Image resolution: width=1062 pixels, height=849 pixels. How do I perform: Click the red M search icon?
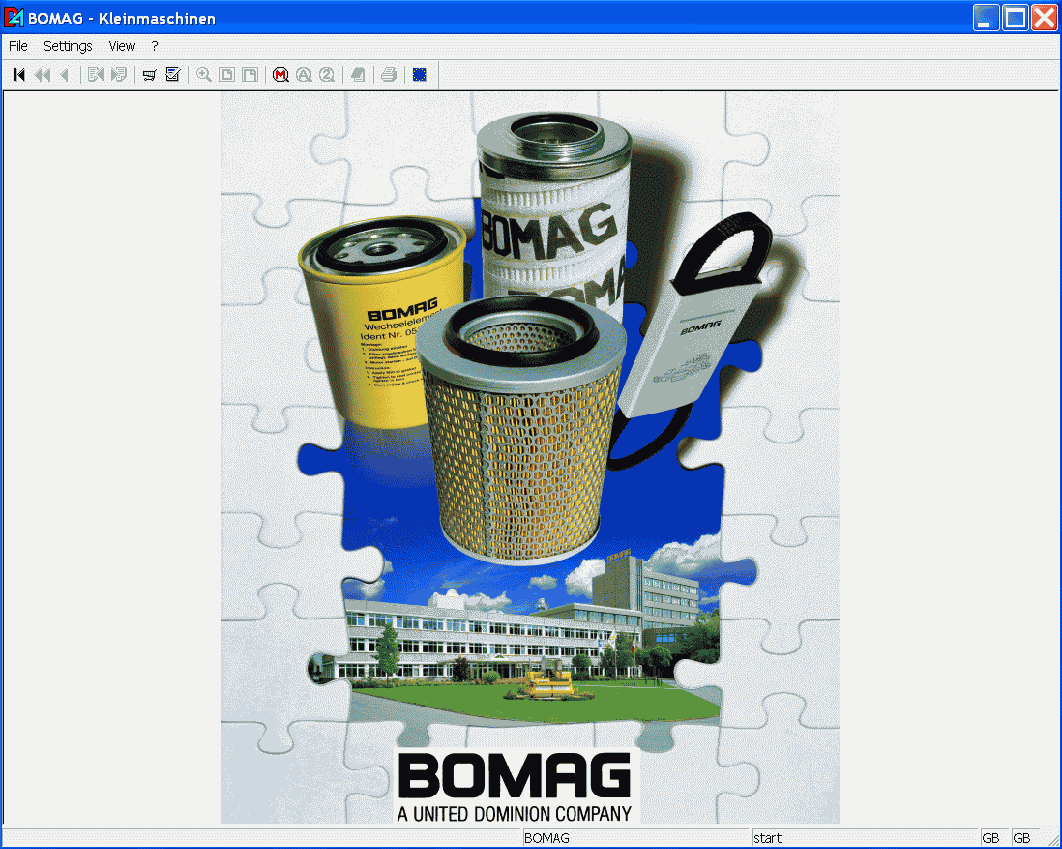[280, 75]
